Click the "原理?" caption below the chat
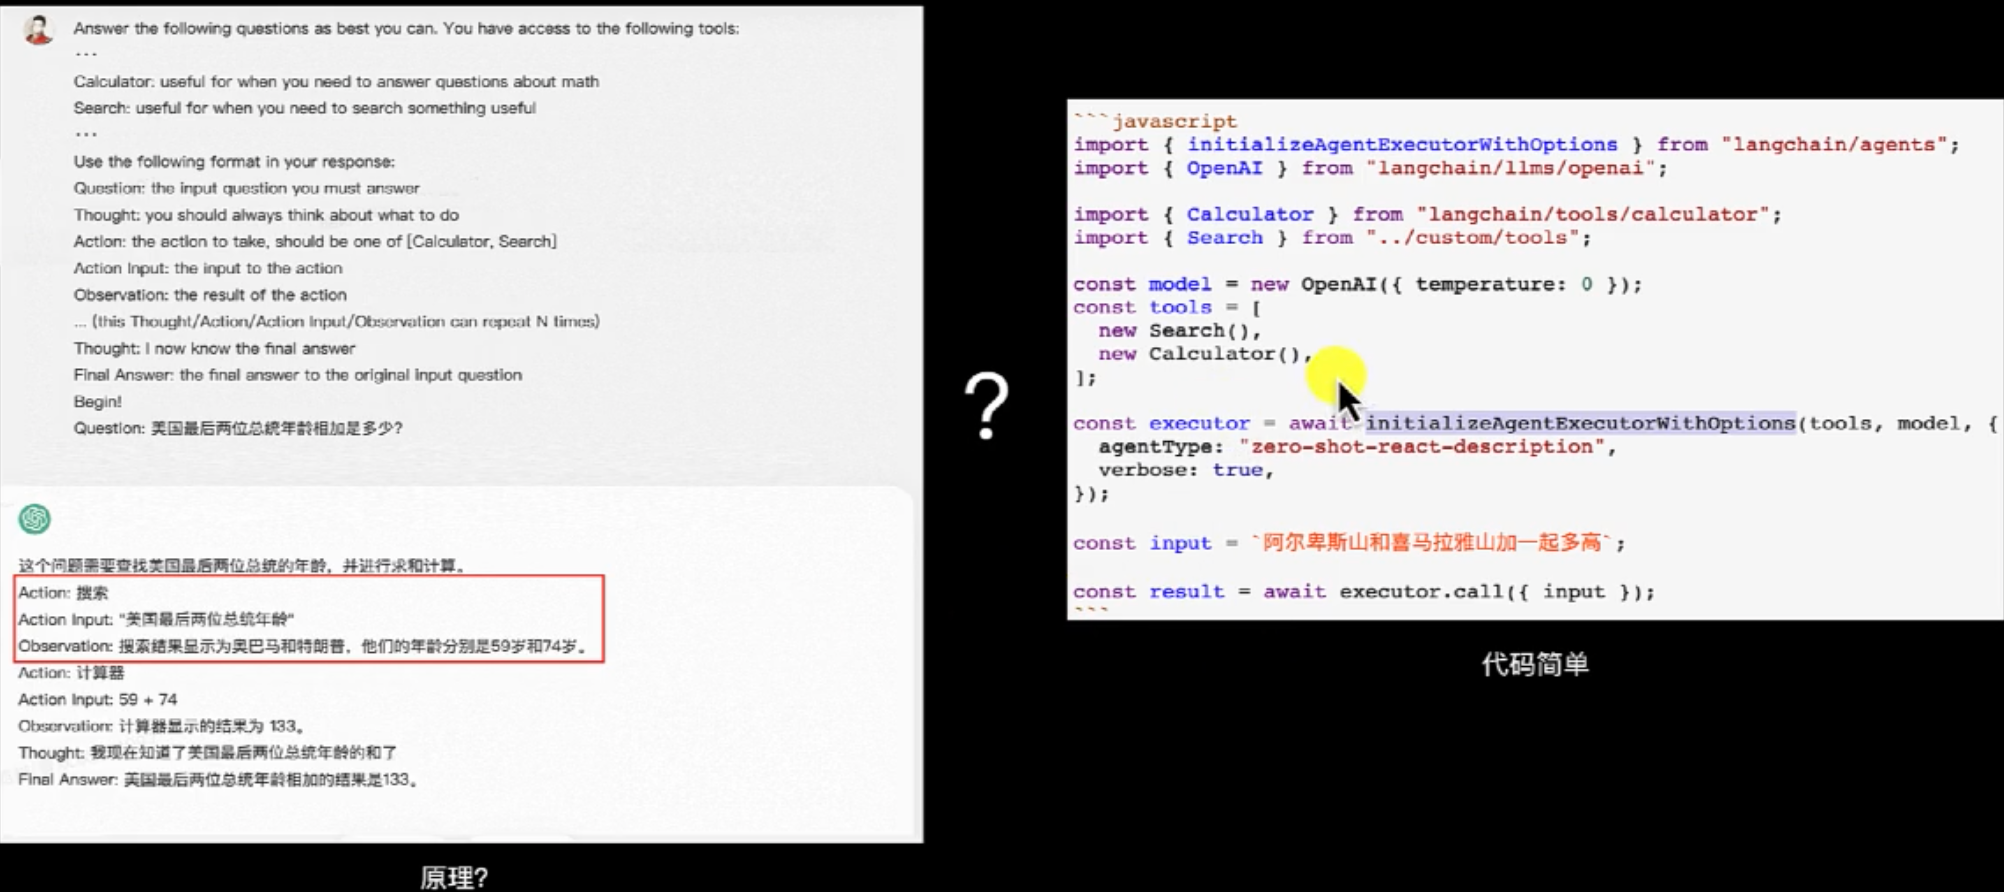This screenshot has width=2004, height=892. tap(454, 877)
